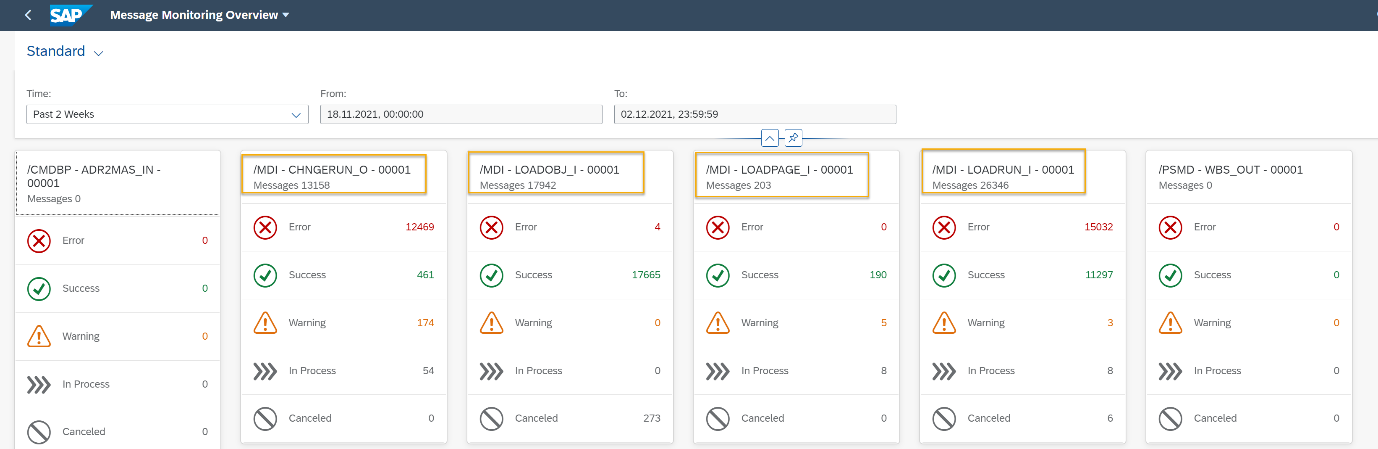The height and width of the screenshot is (449, 1378).
Task: Open canceled count 273 in LOADOBJ_I
Action: coord(652,419)
